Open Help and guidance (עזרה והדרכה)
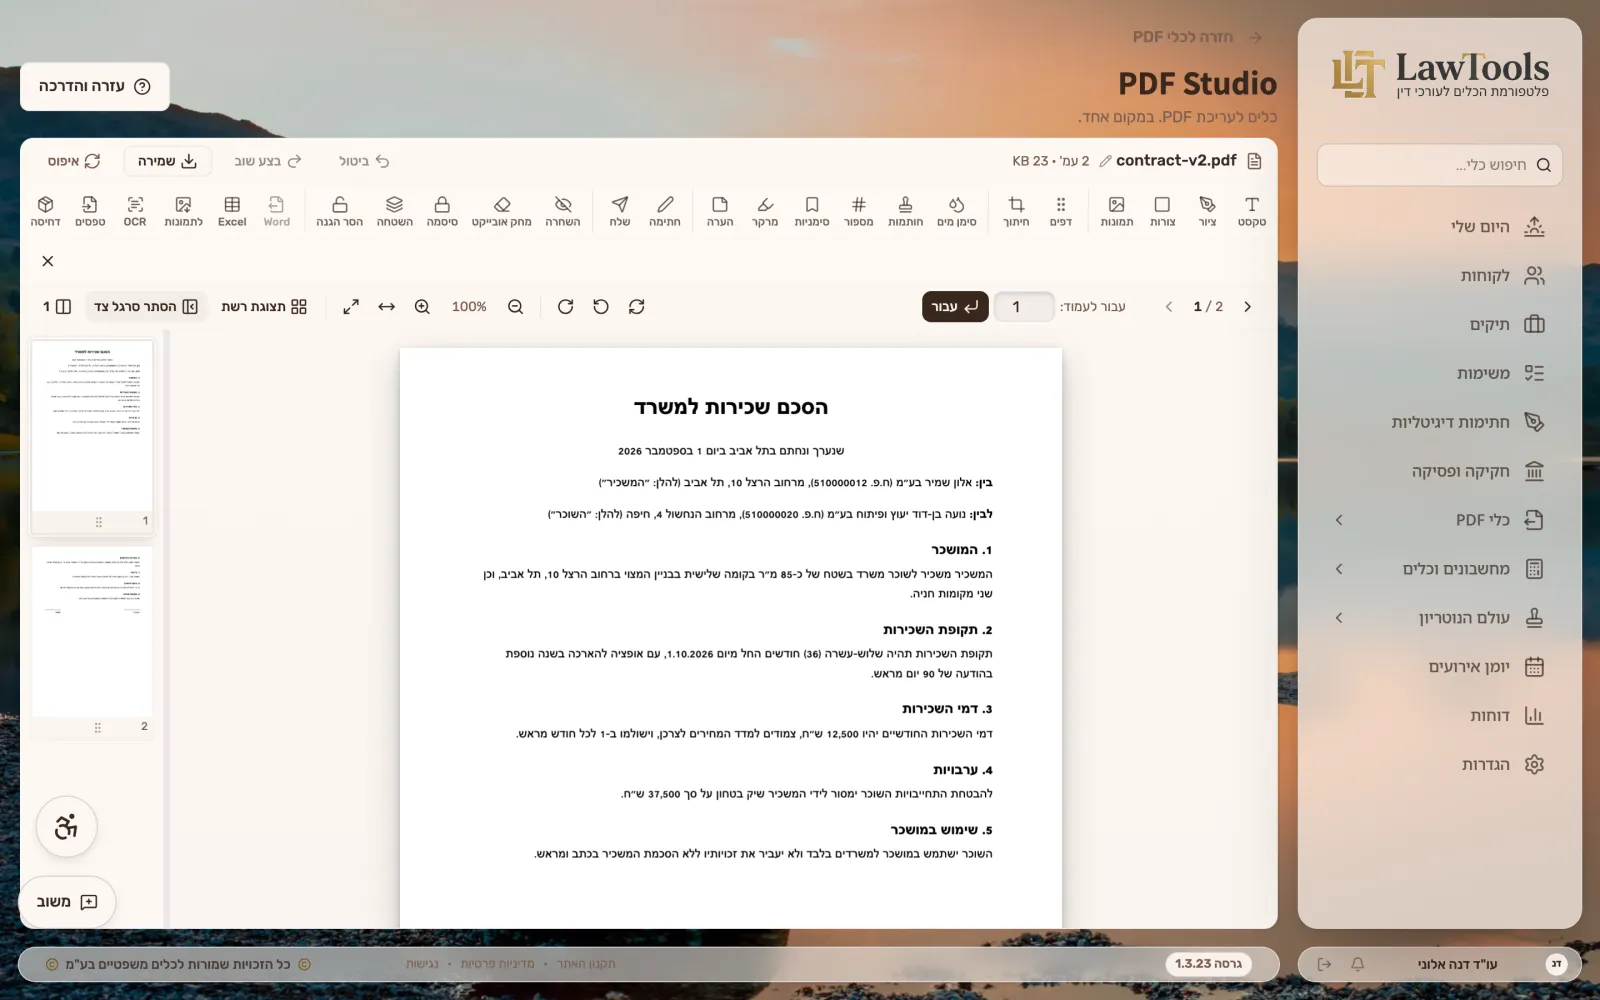This screenshot has height=1000, width=1600. click(95, 87)
